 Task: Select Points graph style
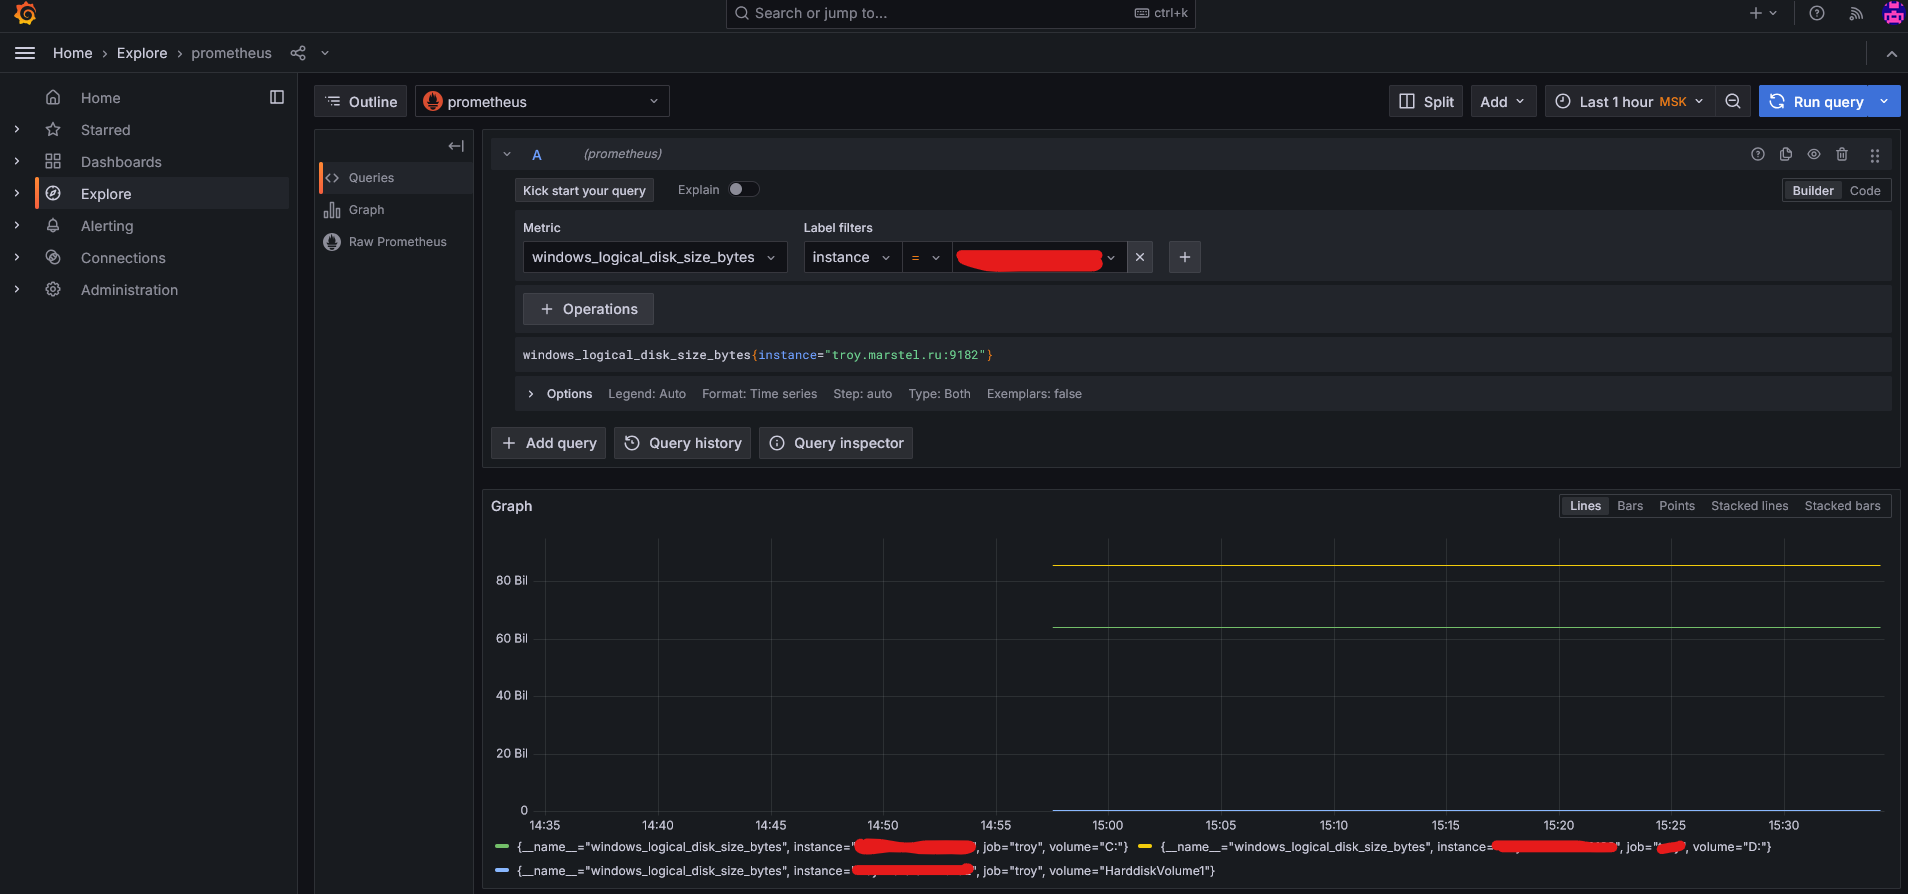click(1677, 506)
